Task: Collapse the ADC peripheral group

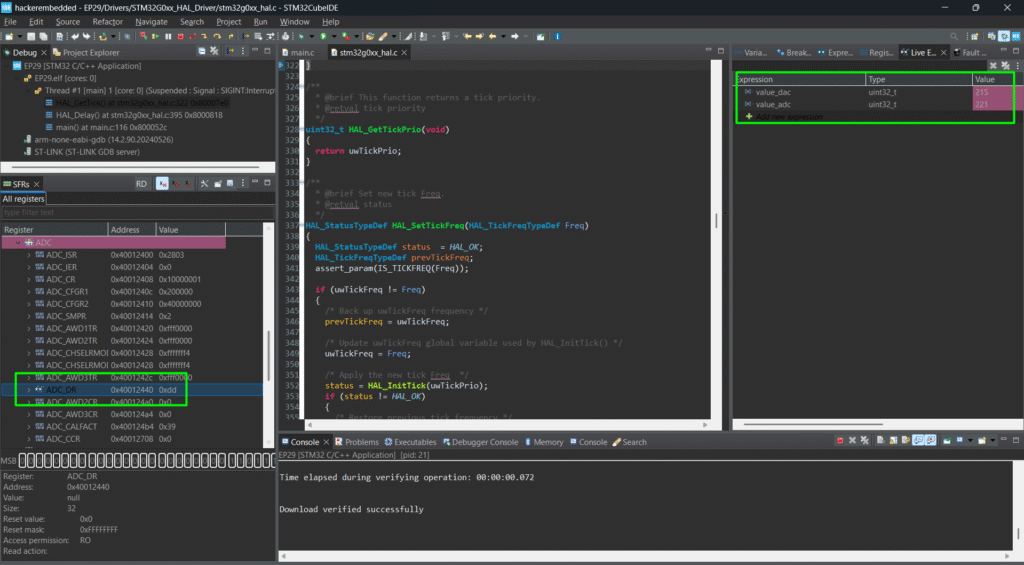Action: 16,242
